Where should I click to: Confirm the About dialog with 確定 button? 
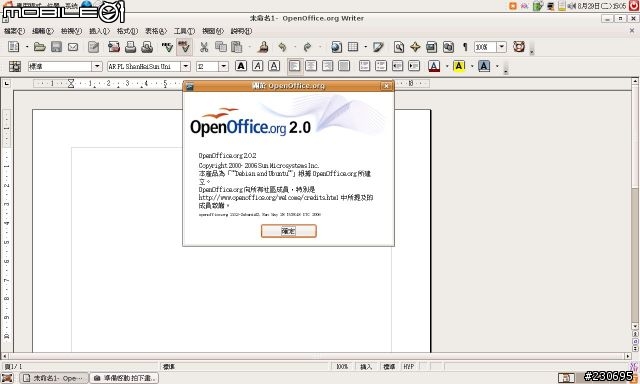click(x=289, y=231)
